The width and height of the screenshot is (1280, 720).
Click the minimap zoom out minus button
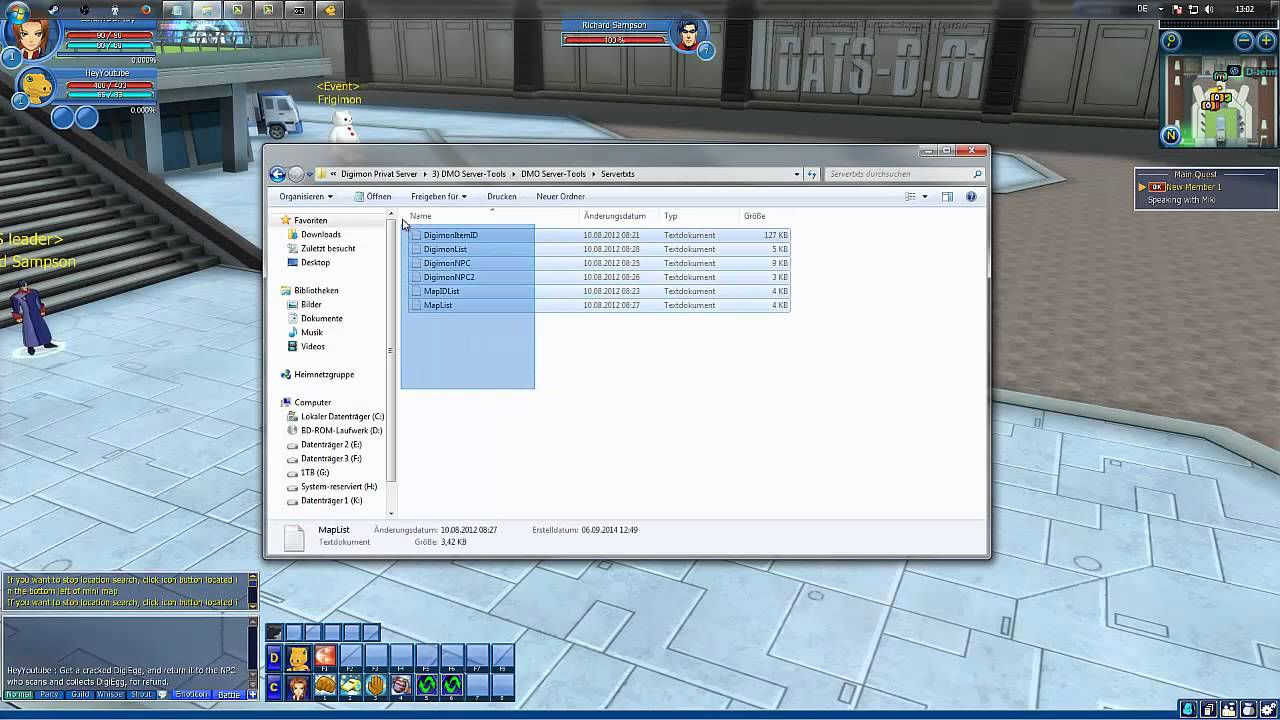pos(1244,41)
